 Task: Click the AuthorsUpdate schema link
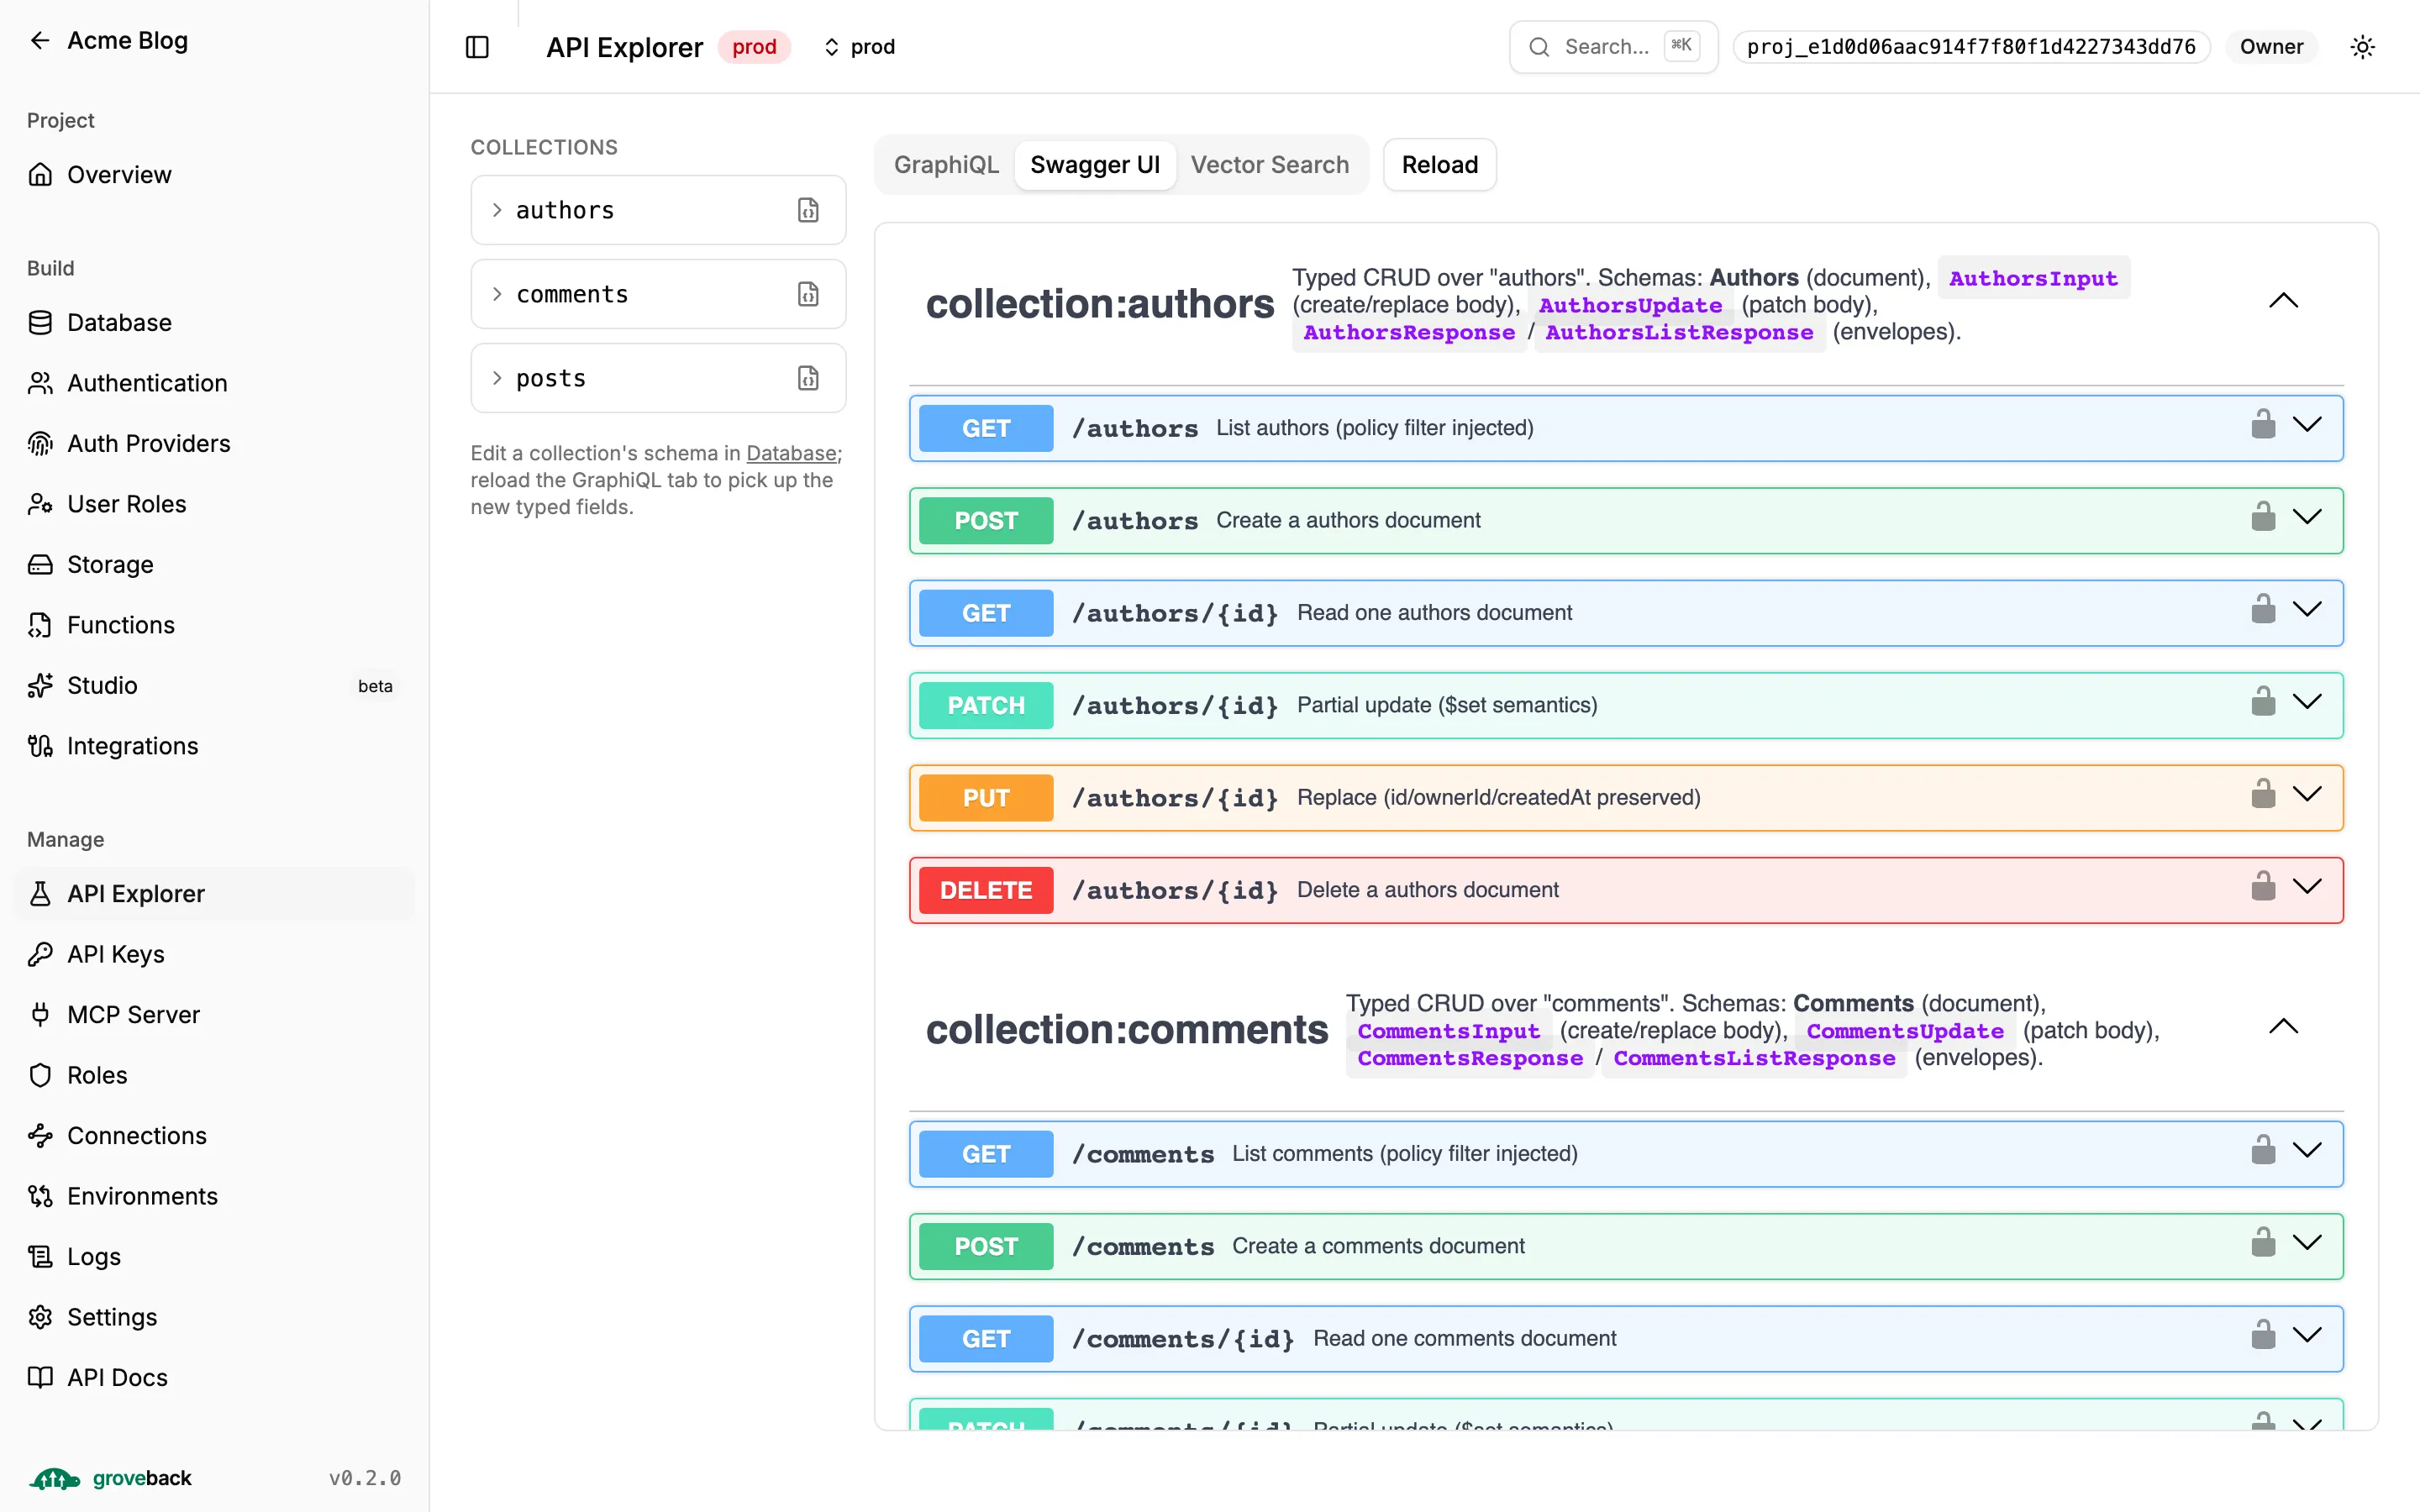point(1630,305)
